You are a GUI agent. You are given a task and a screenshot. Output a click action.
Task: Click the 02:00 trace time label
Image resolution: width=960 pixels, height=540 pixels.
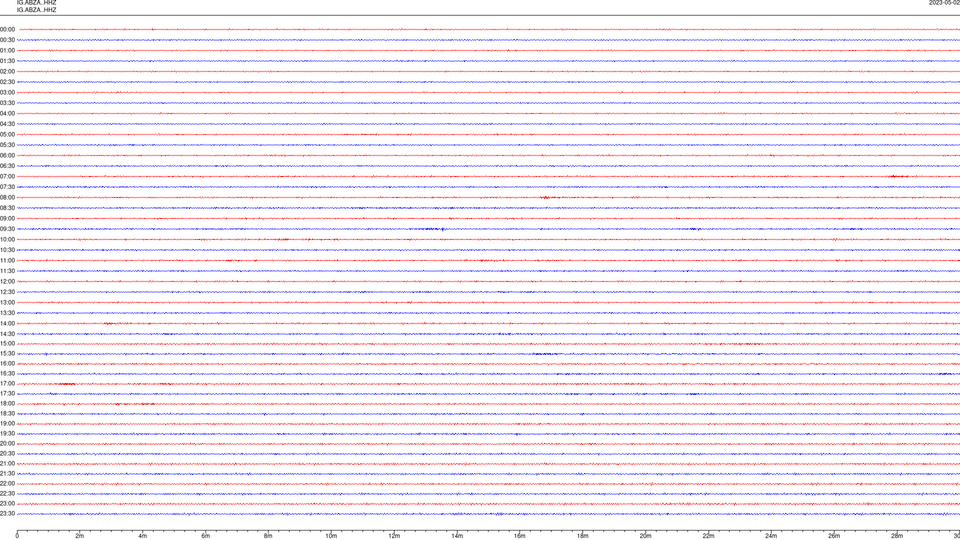pos(7,72)
